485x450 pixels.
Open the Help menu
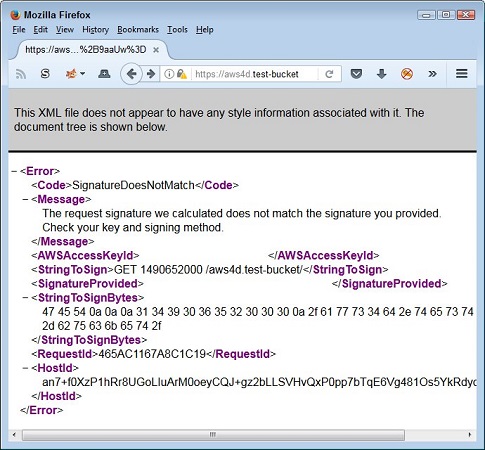coord(205,30)
